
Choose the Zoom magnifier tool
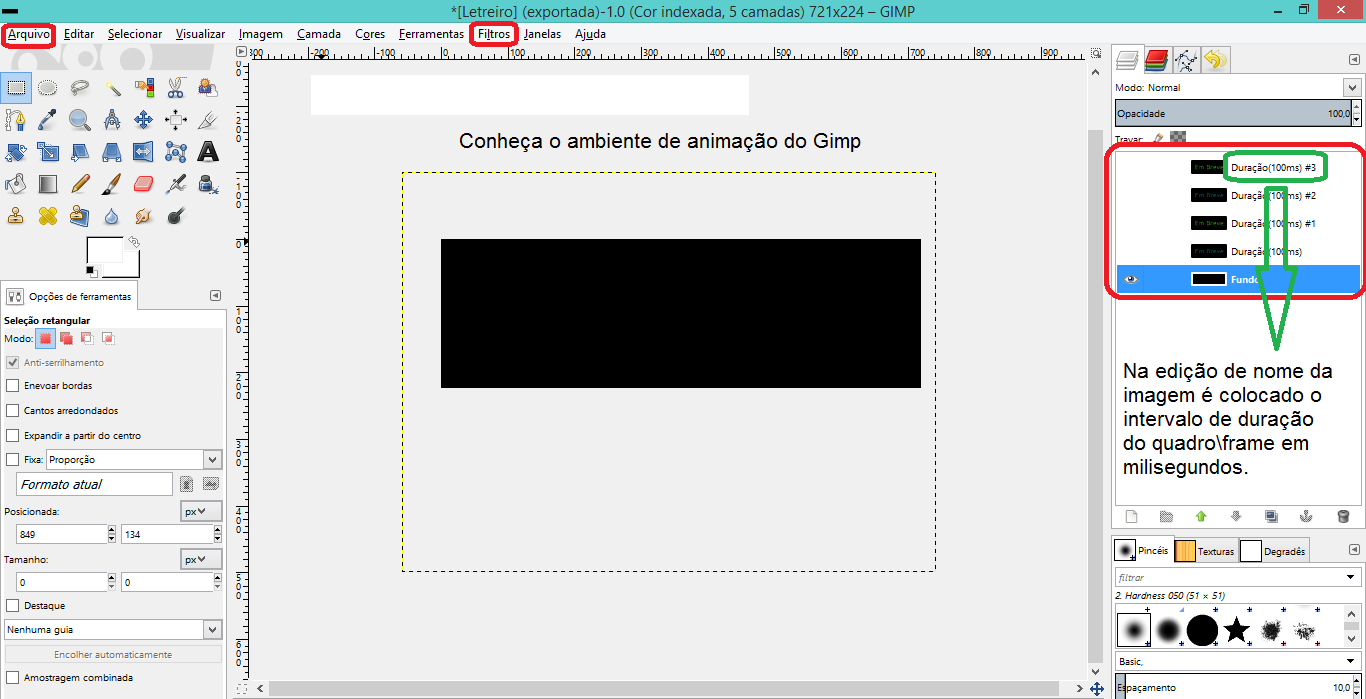(x=79, y=120)
